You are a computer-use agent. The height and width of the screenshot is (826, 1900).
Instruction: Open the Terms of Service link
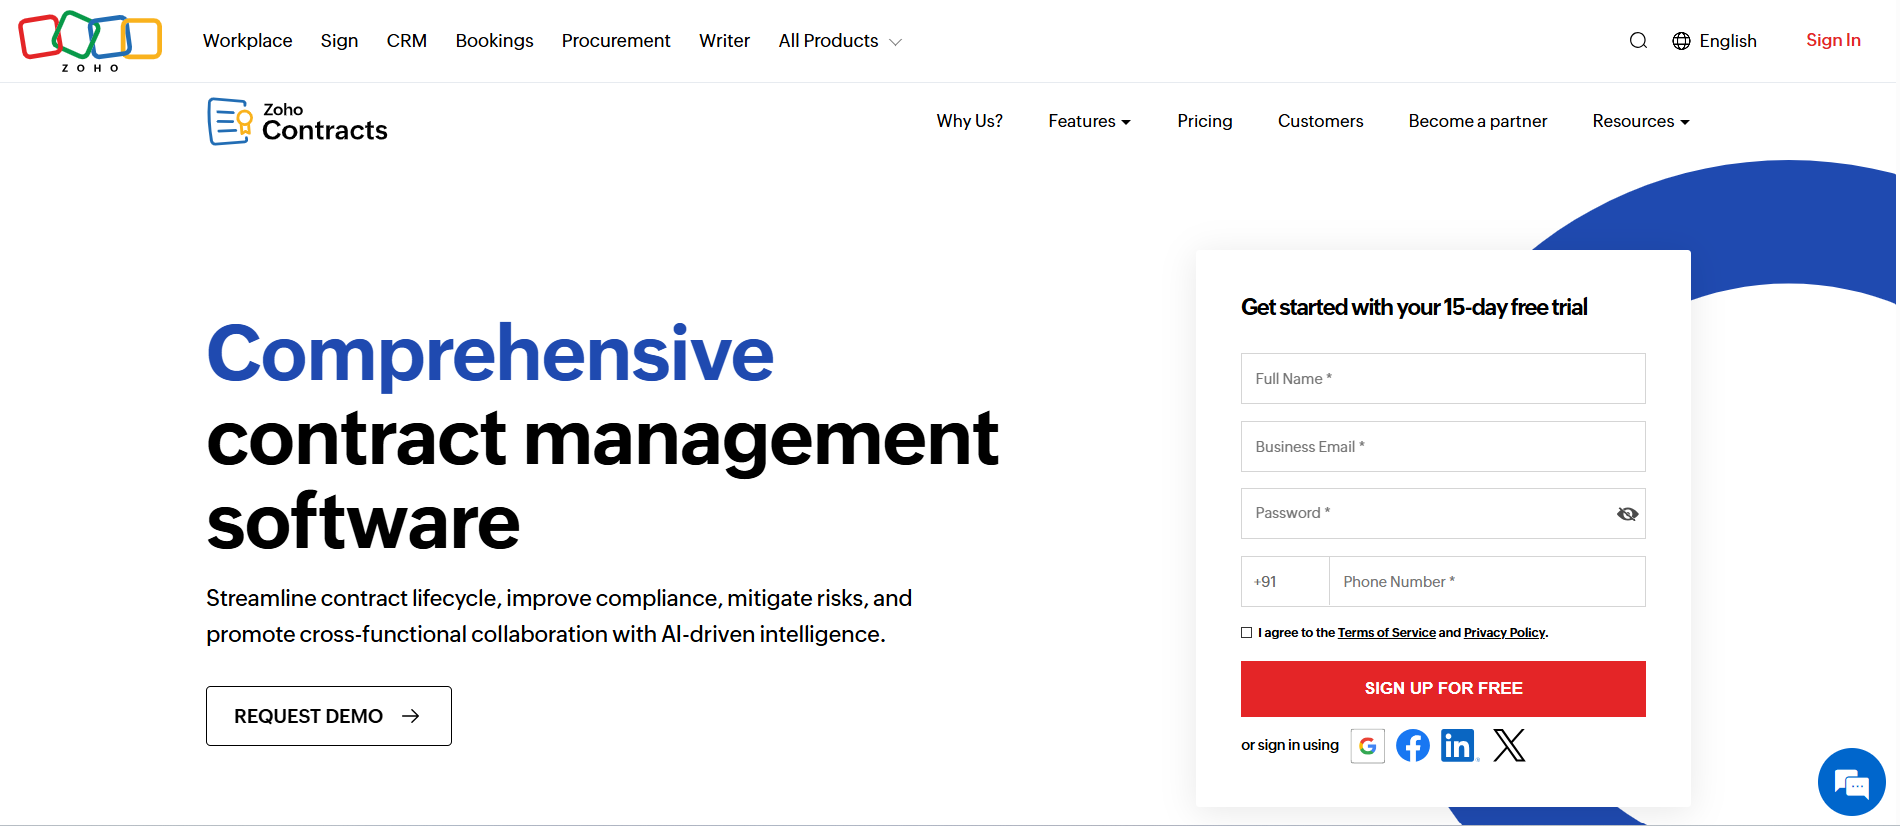click(x=1387, y=633)
